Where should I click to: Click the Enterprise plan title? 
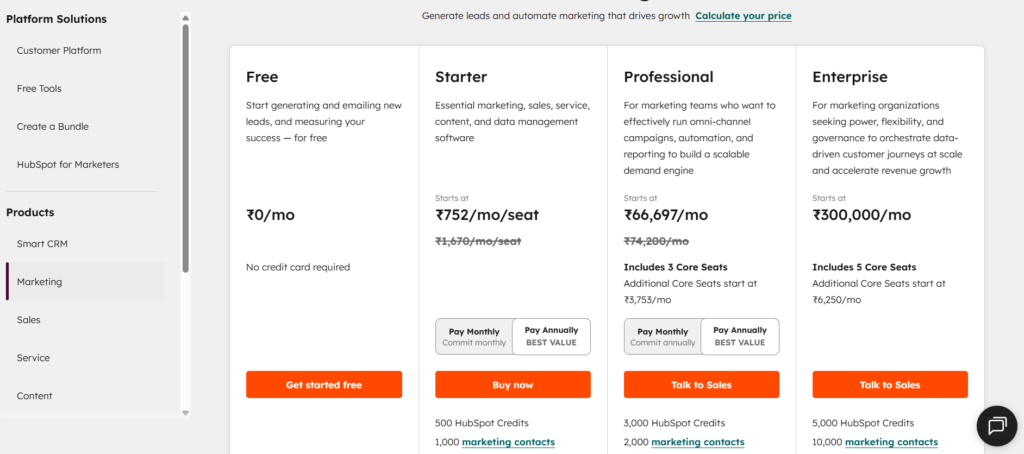click(x=850, y=77)
